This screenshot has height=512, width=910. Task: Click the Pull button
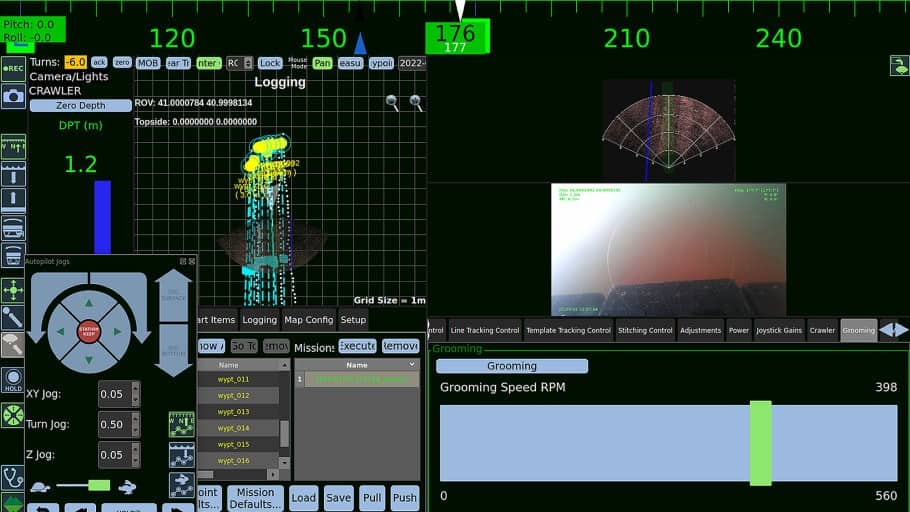pyautogui.click(x=372, y=497)
